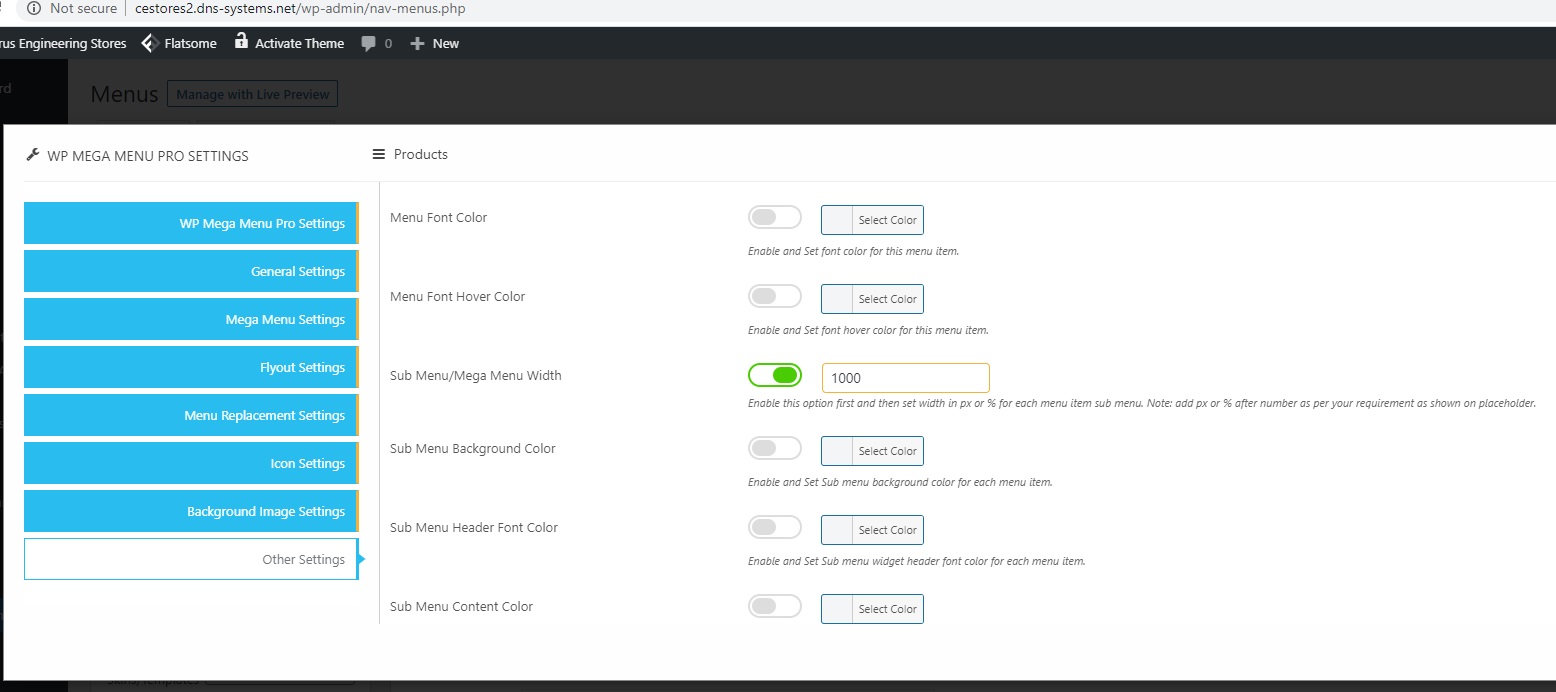Click the Flatsome logo icon in admin bar
1556x692 pixels.
point(149,43)
